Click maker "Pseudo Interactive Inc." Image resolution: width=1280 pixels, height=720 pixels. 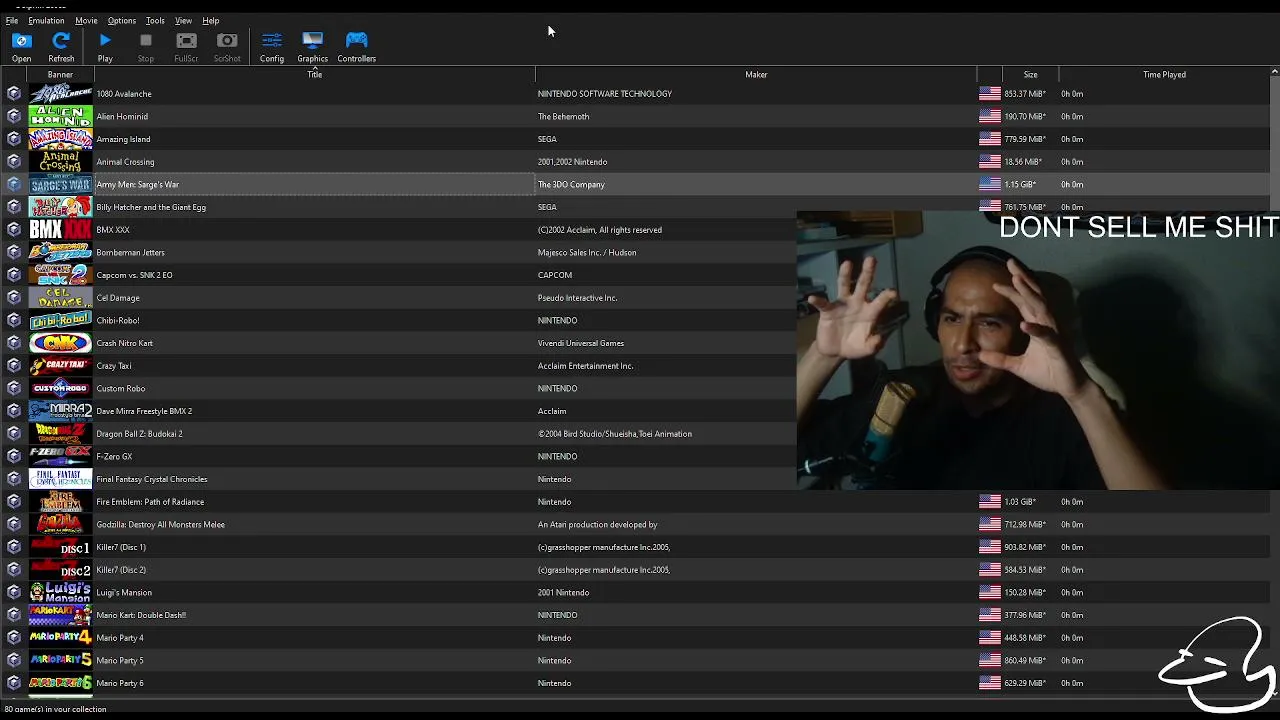tap(578, 298)
